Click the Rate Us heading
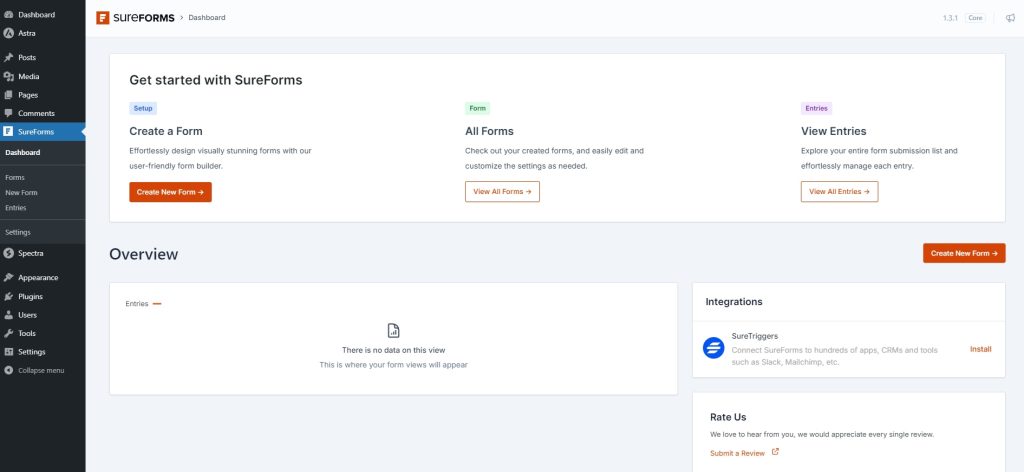 728,417
